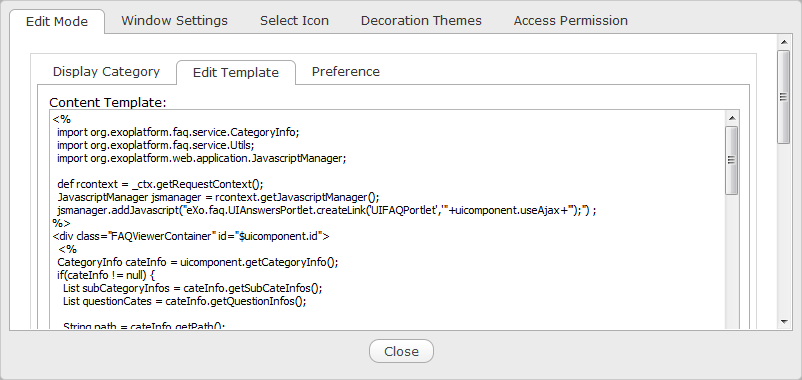Click inside the Content Template code editor
Screen dimensions: 802x380
click(388, 220)
